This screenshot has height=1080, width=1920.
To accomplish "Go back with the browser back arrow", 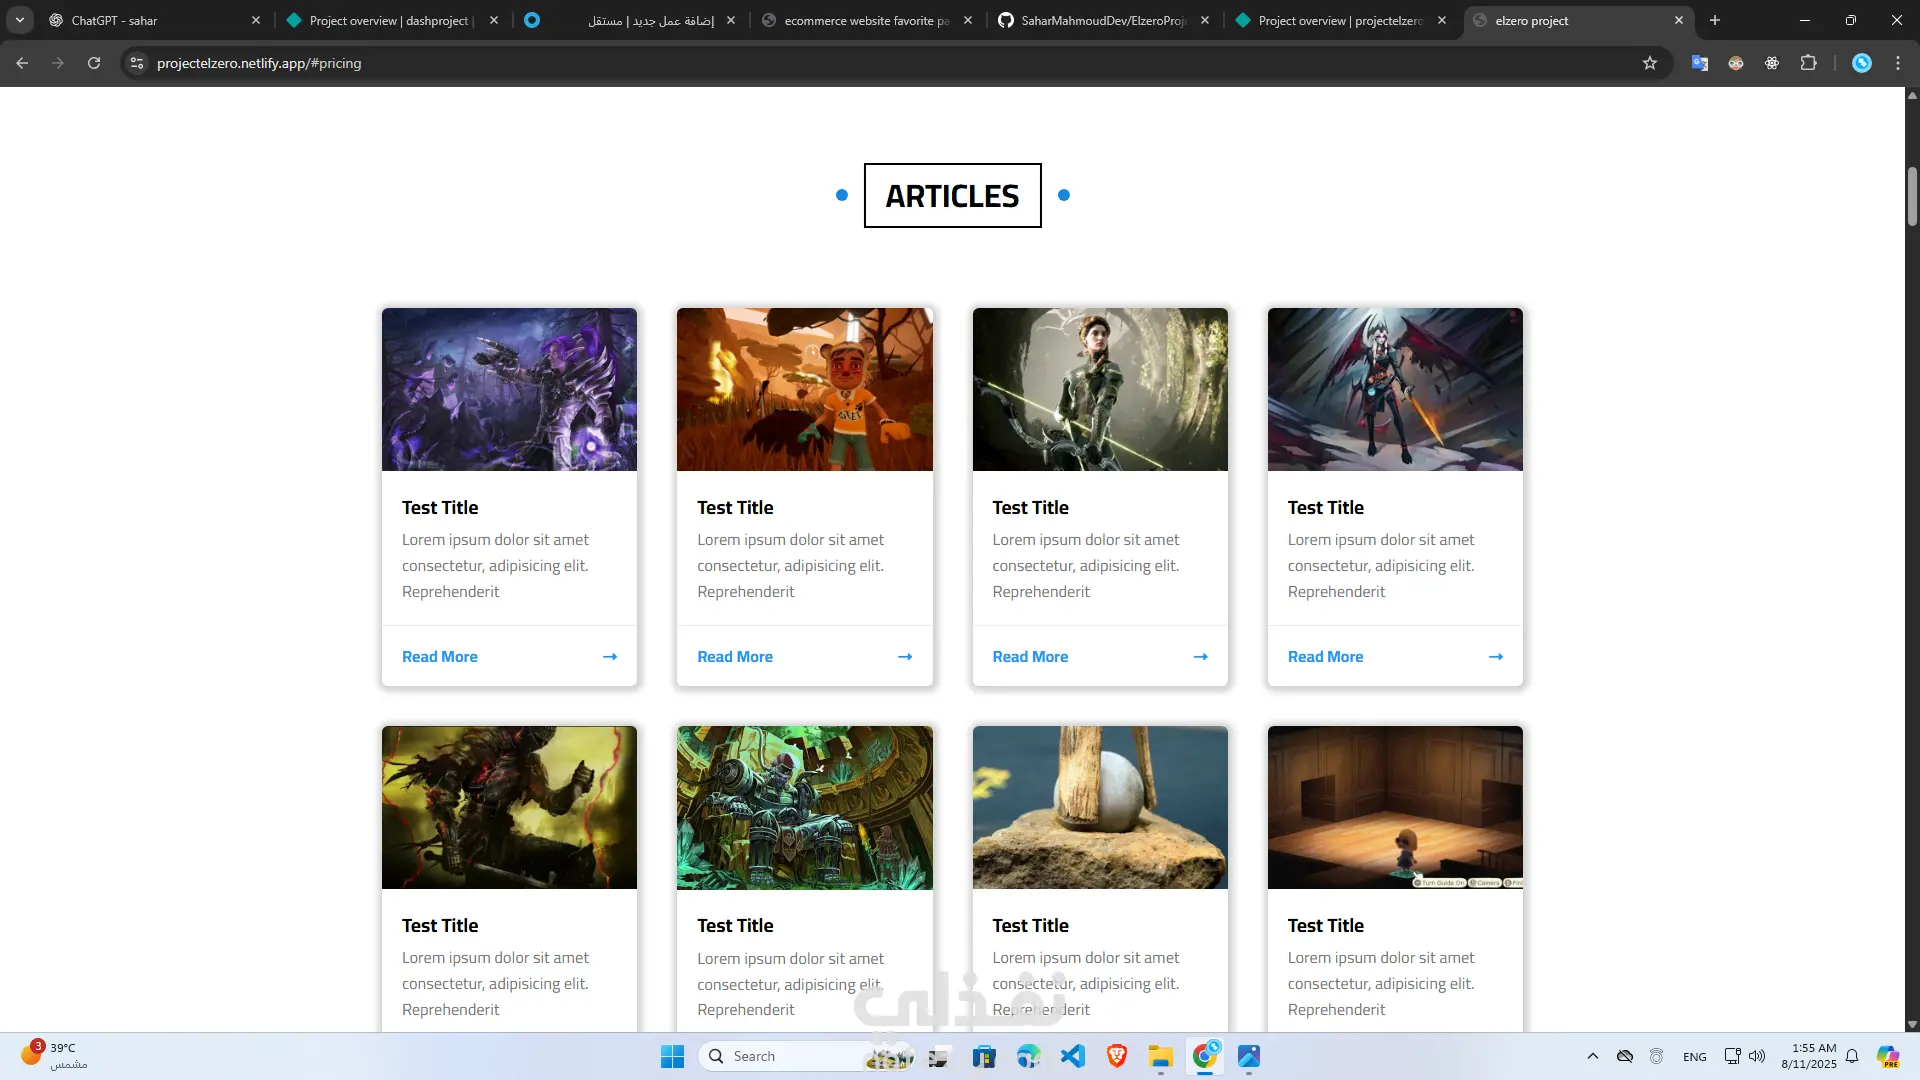I will pos(22,63).
